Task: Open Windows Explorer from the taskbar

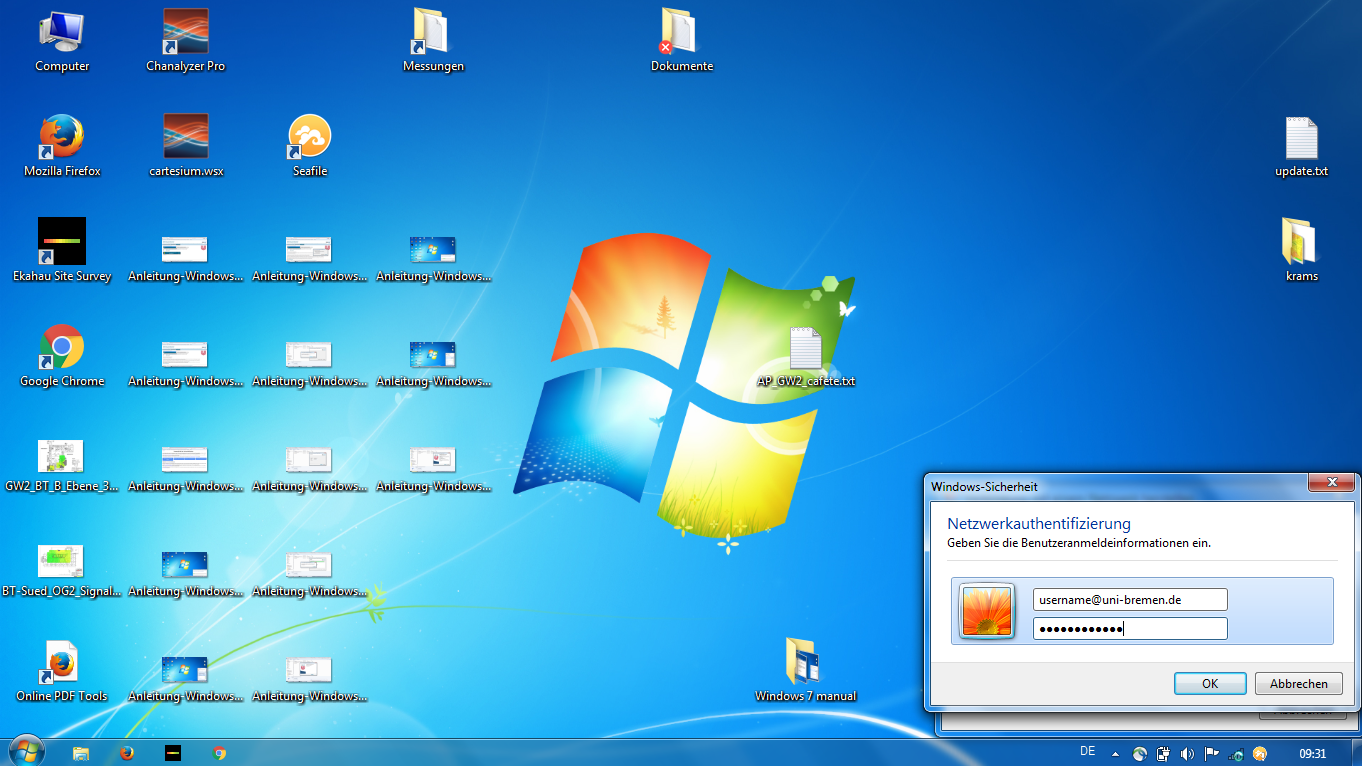Action: (81, 753)
